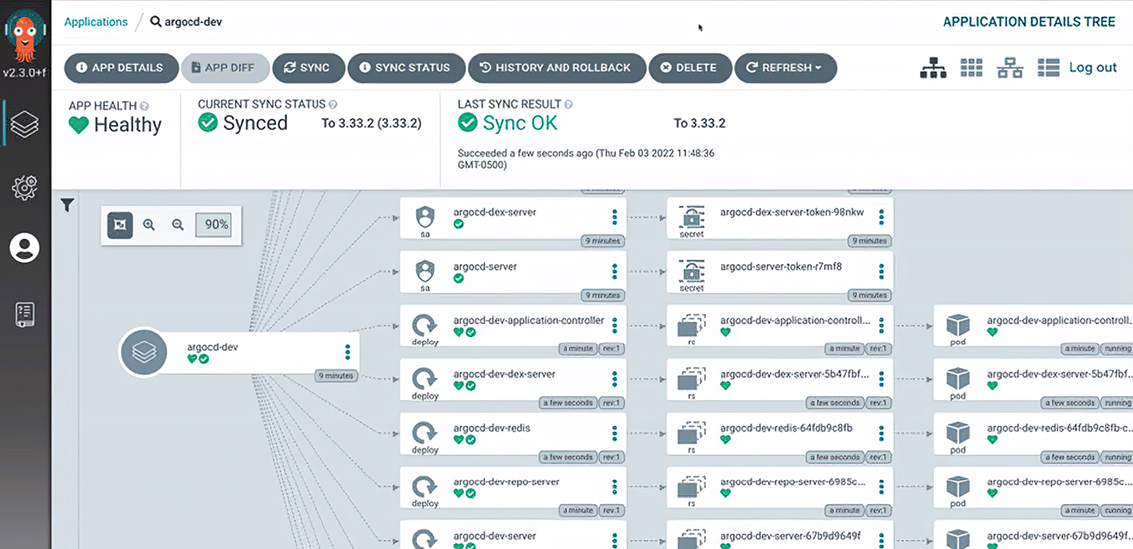The height and width of the screenshot is (549, 1133).
Task: Switch to tree view layout
Action: (x=933, y=67)
